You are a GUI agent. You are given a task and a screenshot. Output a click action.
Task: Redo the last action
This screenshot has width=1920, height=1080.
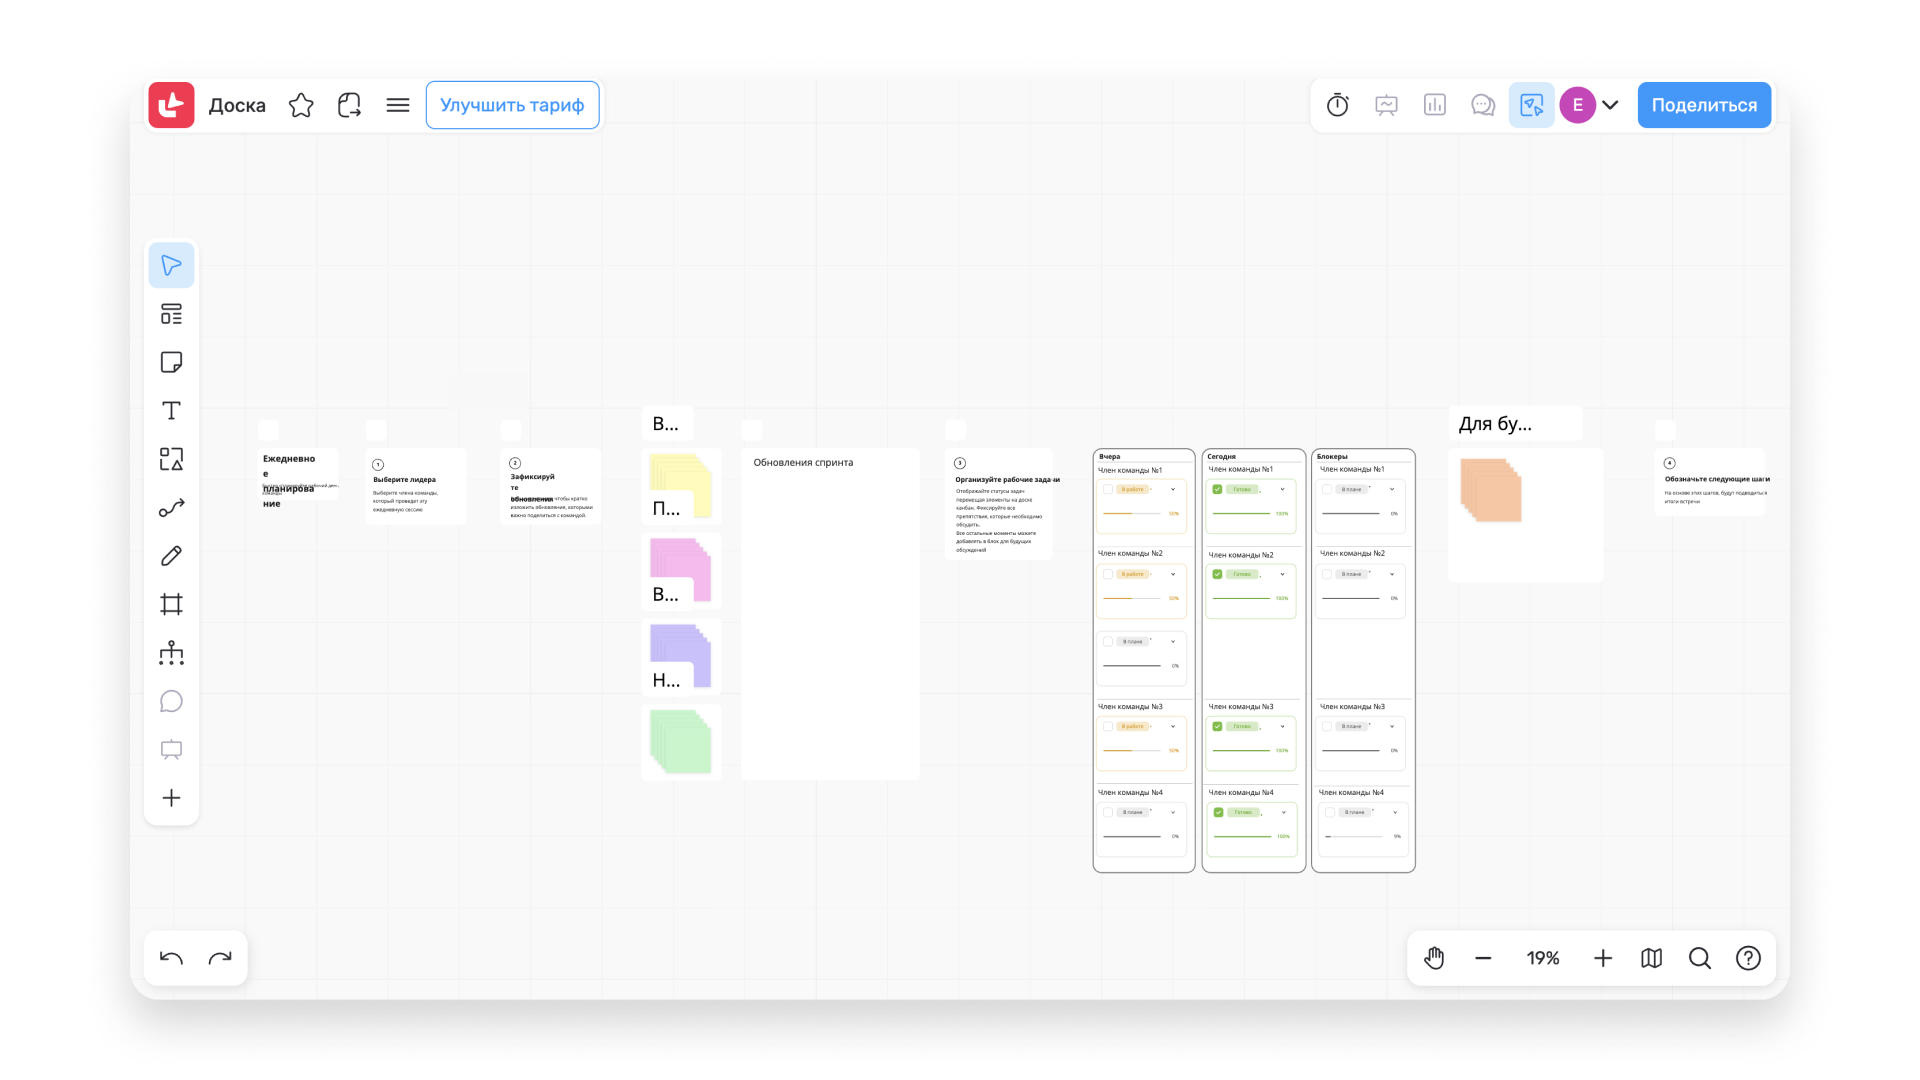pos(220,958)
